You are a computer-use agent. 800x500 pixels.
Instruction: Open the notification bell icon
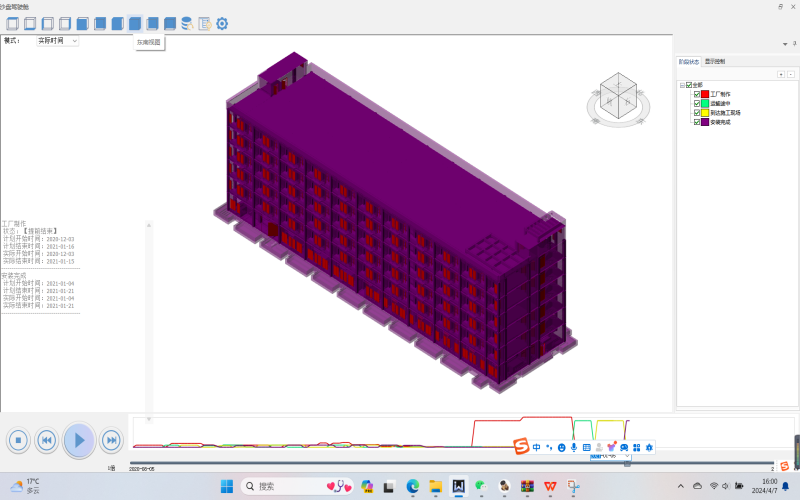[x=786, y=486]
